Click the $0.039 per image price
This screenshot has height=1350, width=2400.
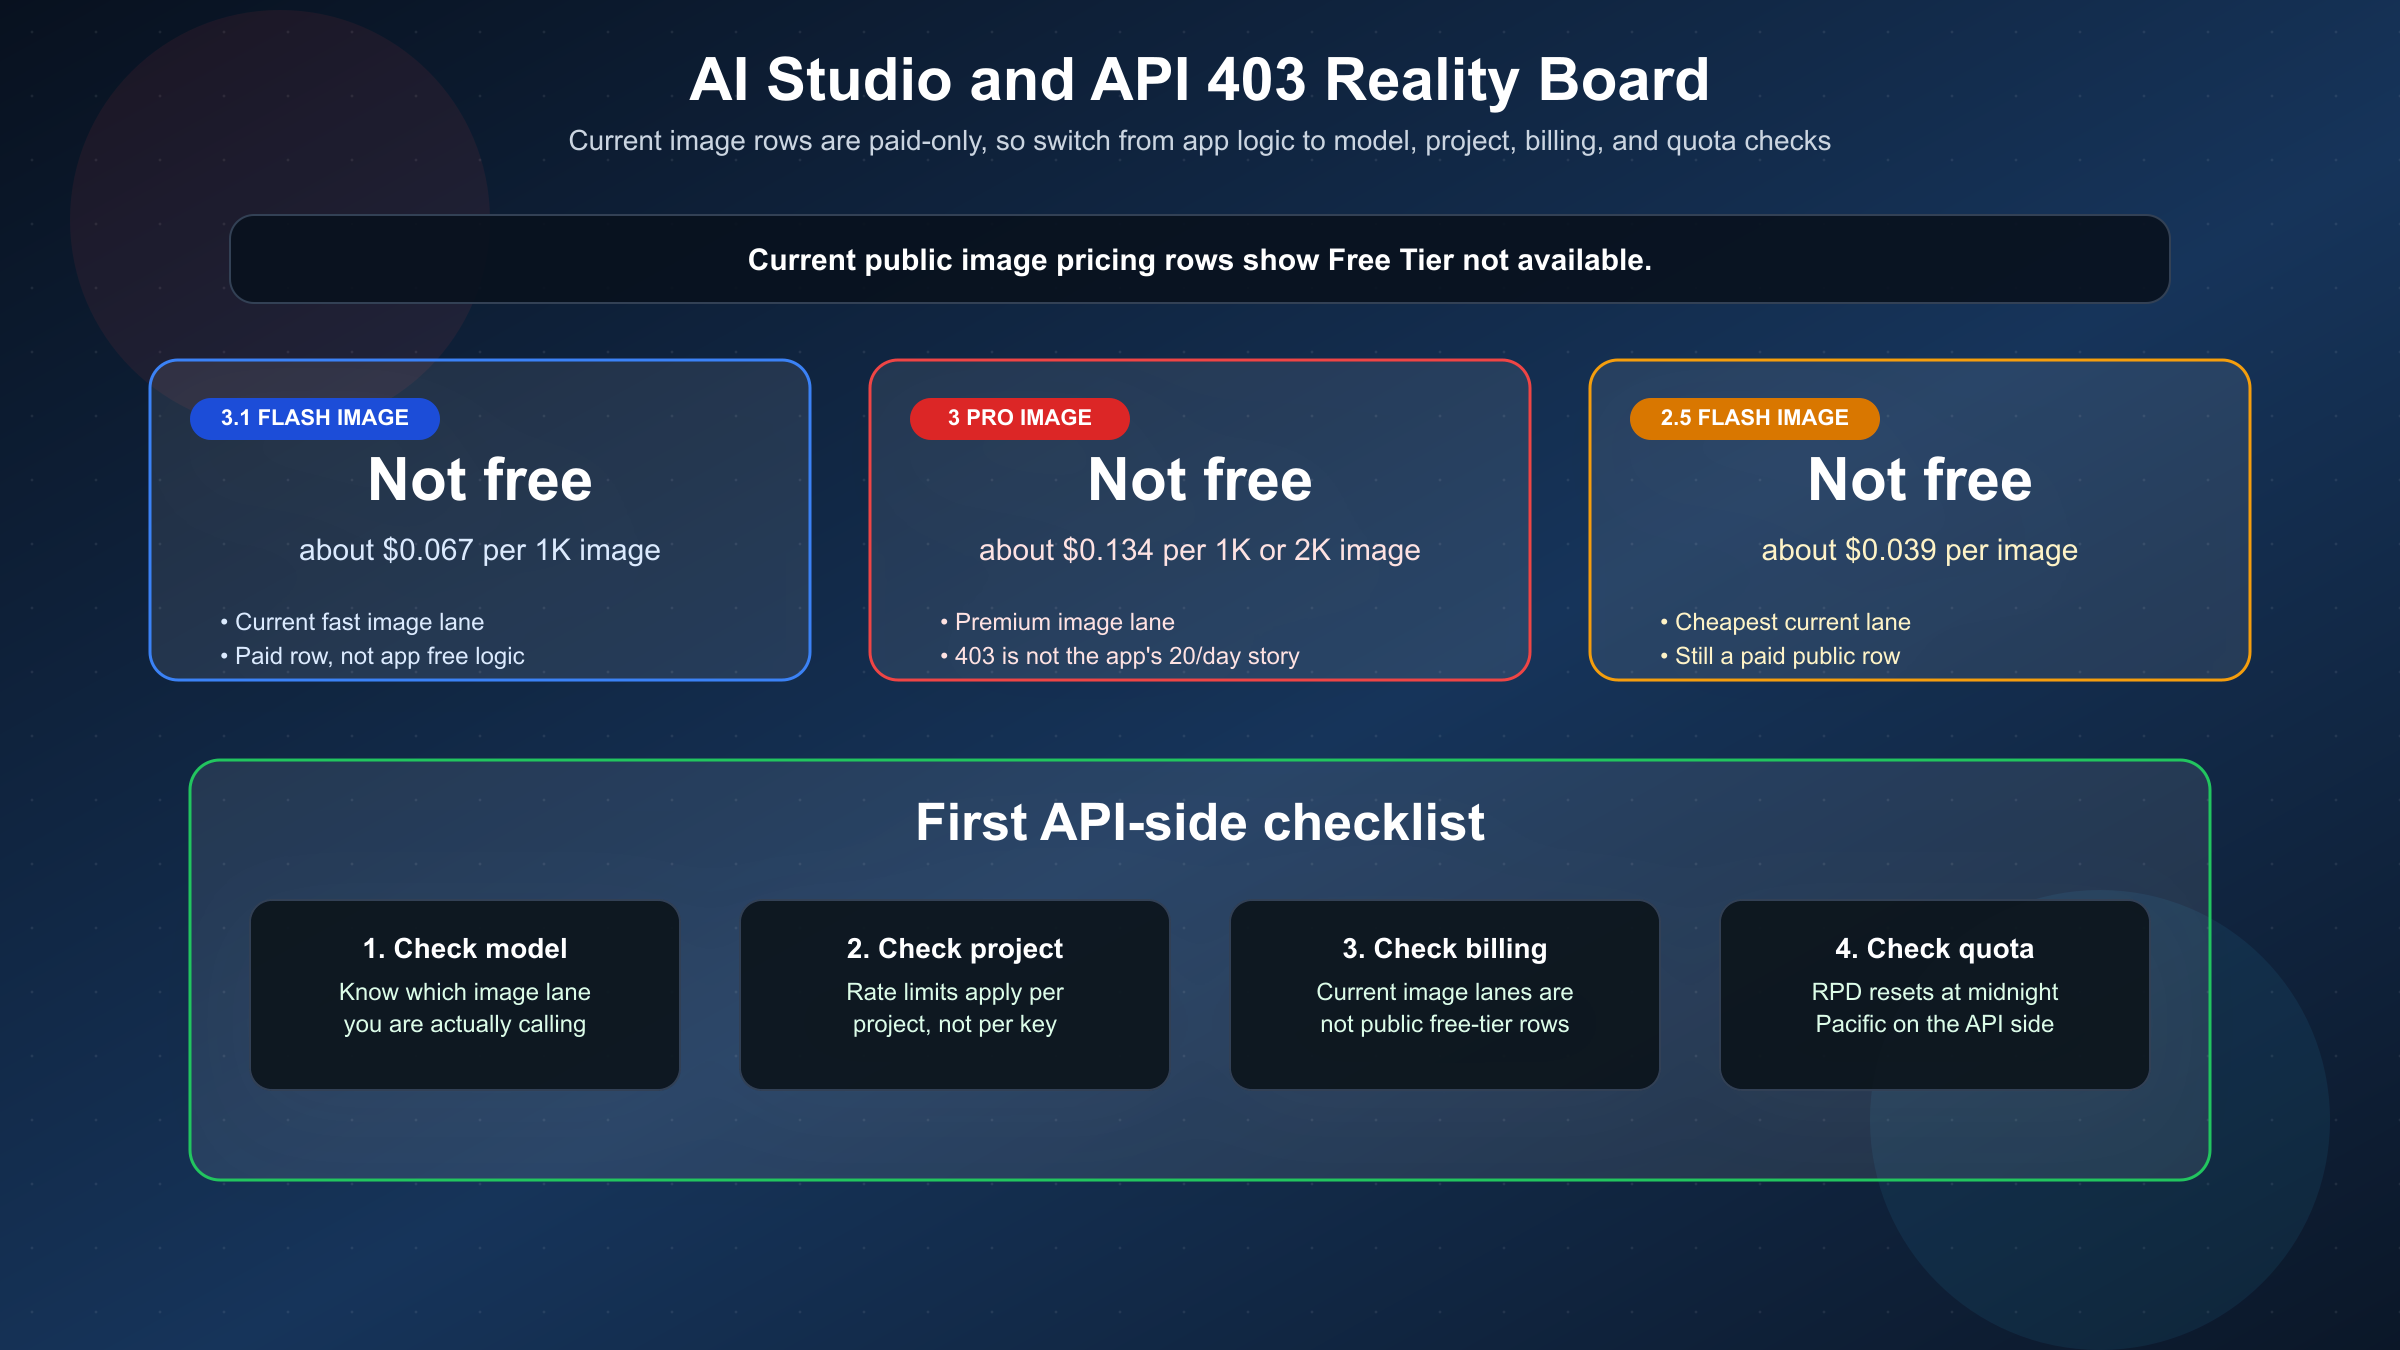pyautogui.click(x=1920, y=549)
